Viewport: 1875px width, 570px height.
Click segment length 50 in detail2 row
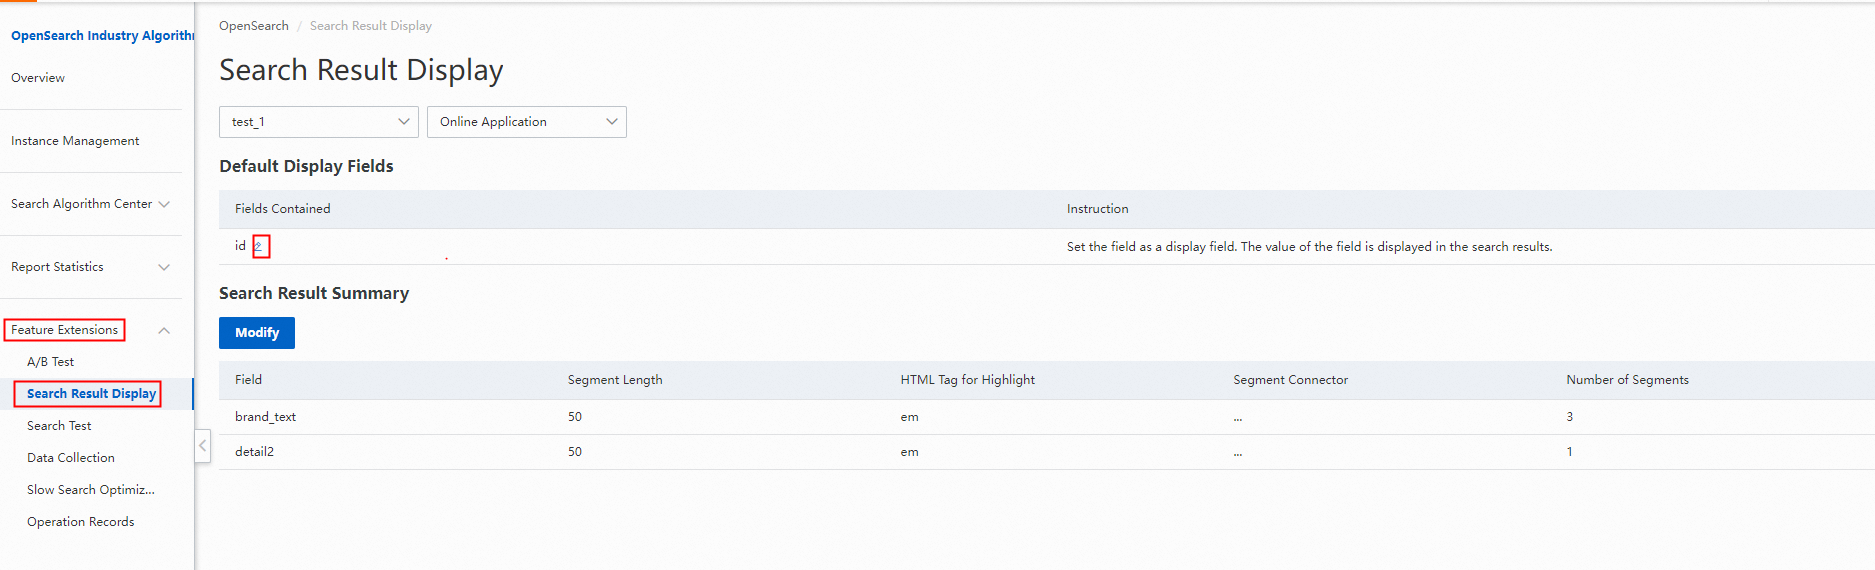(x=575, y=452)
